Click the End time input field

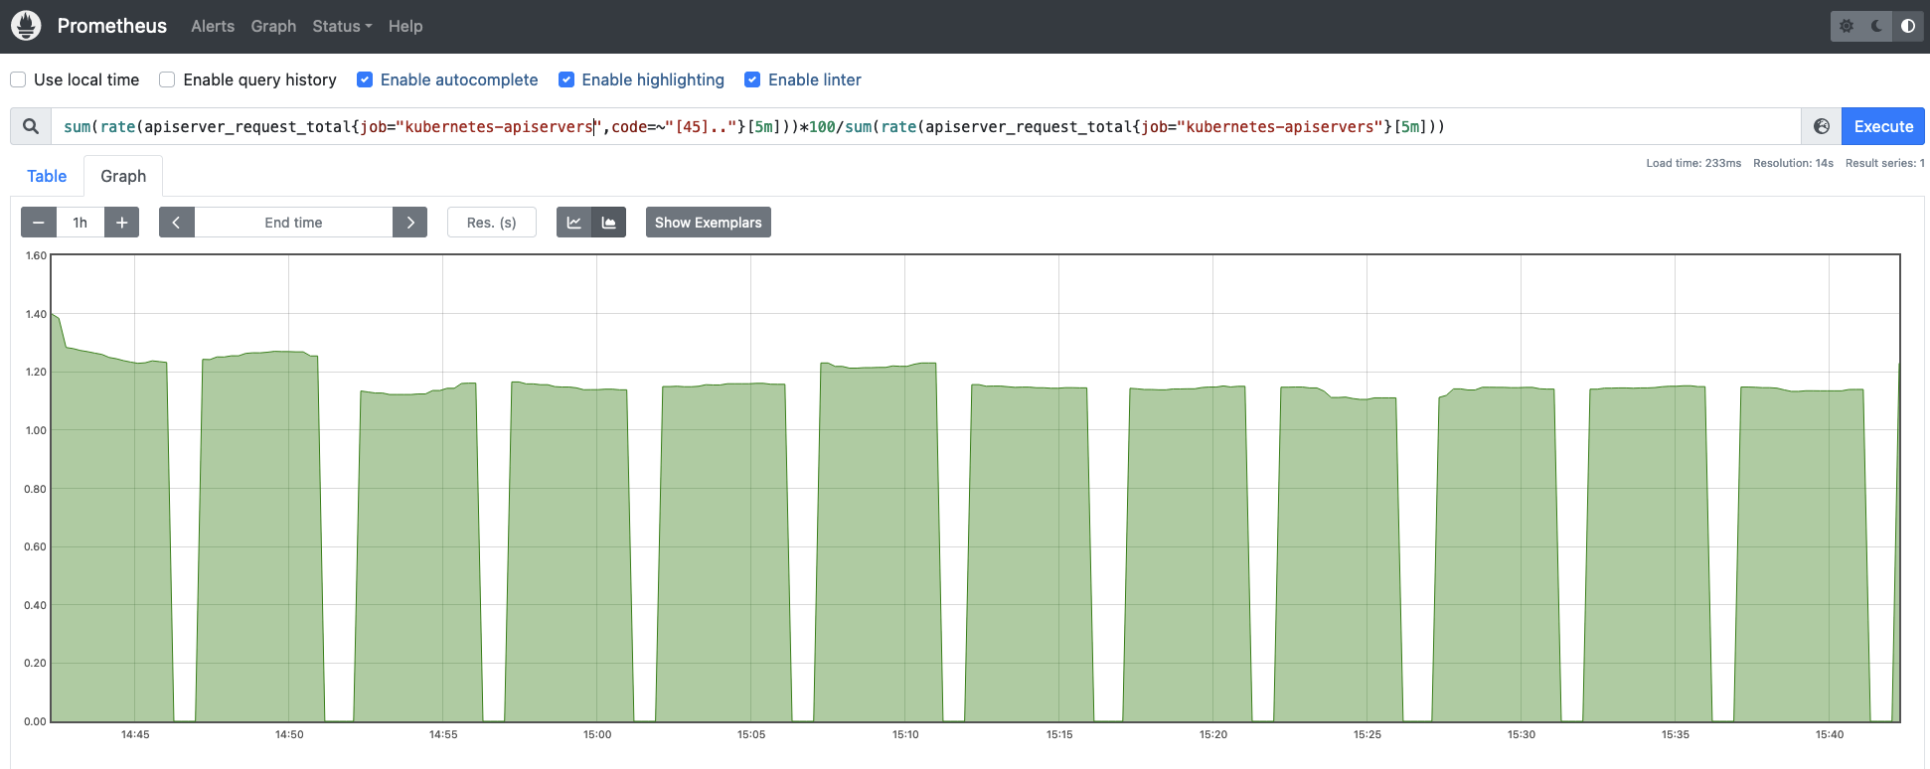pyautogui.click(x=293, y=222)
